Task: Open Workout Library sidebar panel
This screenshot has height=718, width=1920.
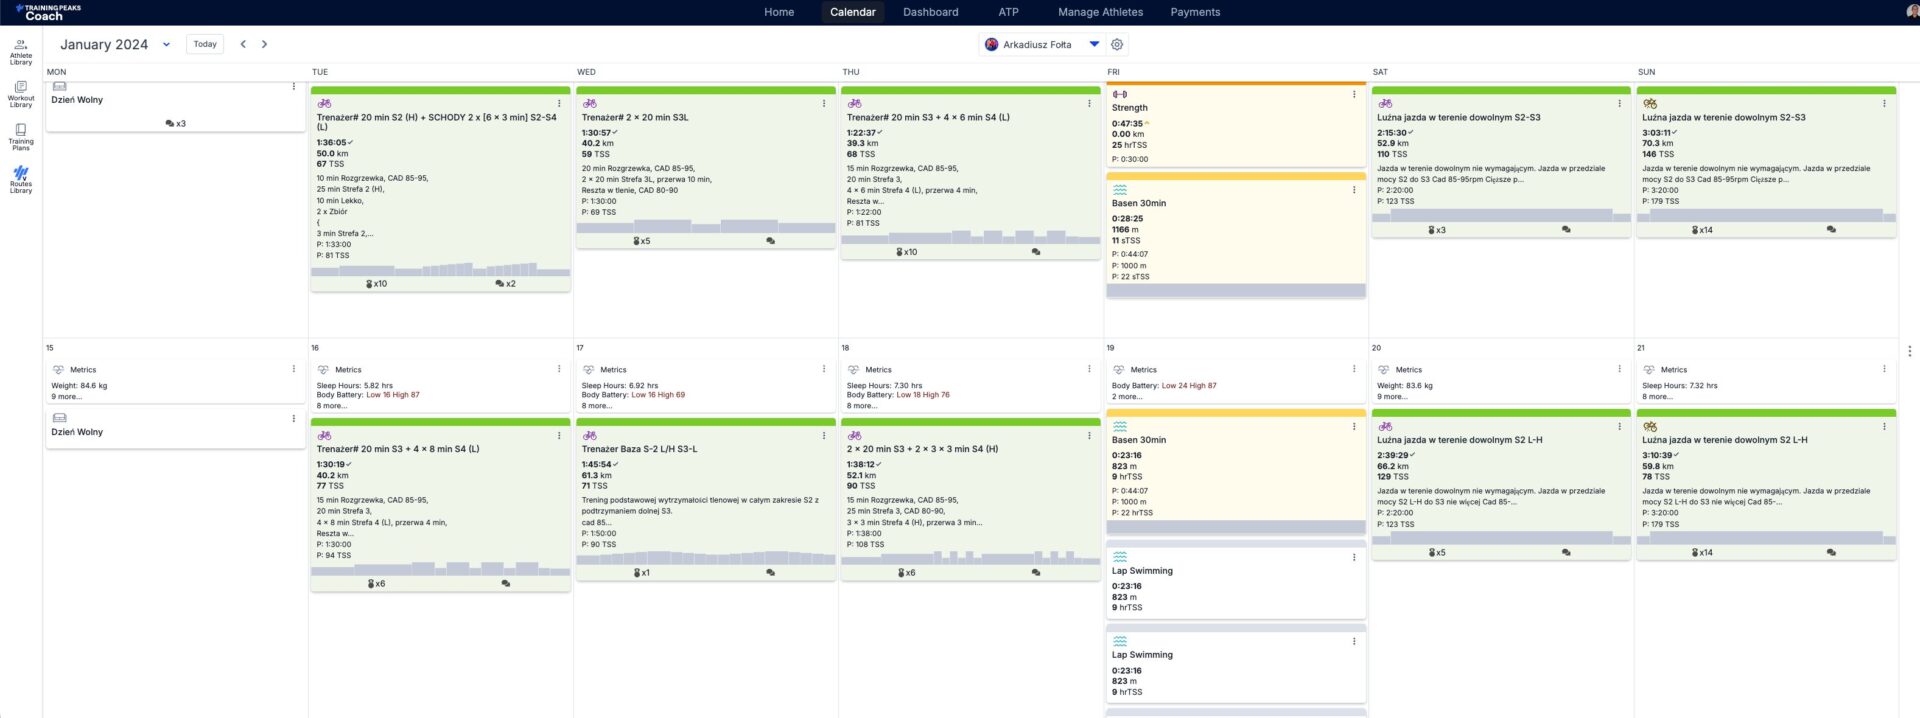Action: 21,95
